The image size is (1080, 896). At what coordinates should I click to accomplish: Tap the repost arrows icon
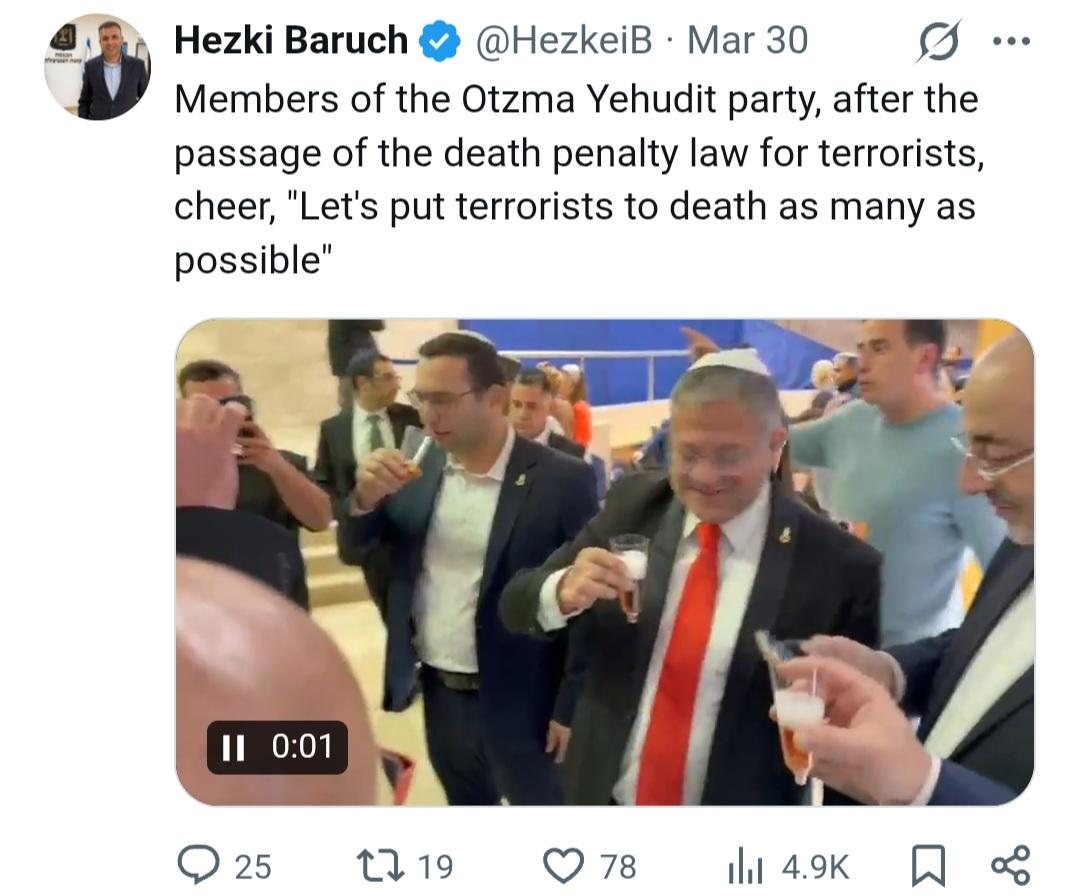(380, 866)
